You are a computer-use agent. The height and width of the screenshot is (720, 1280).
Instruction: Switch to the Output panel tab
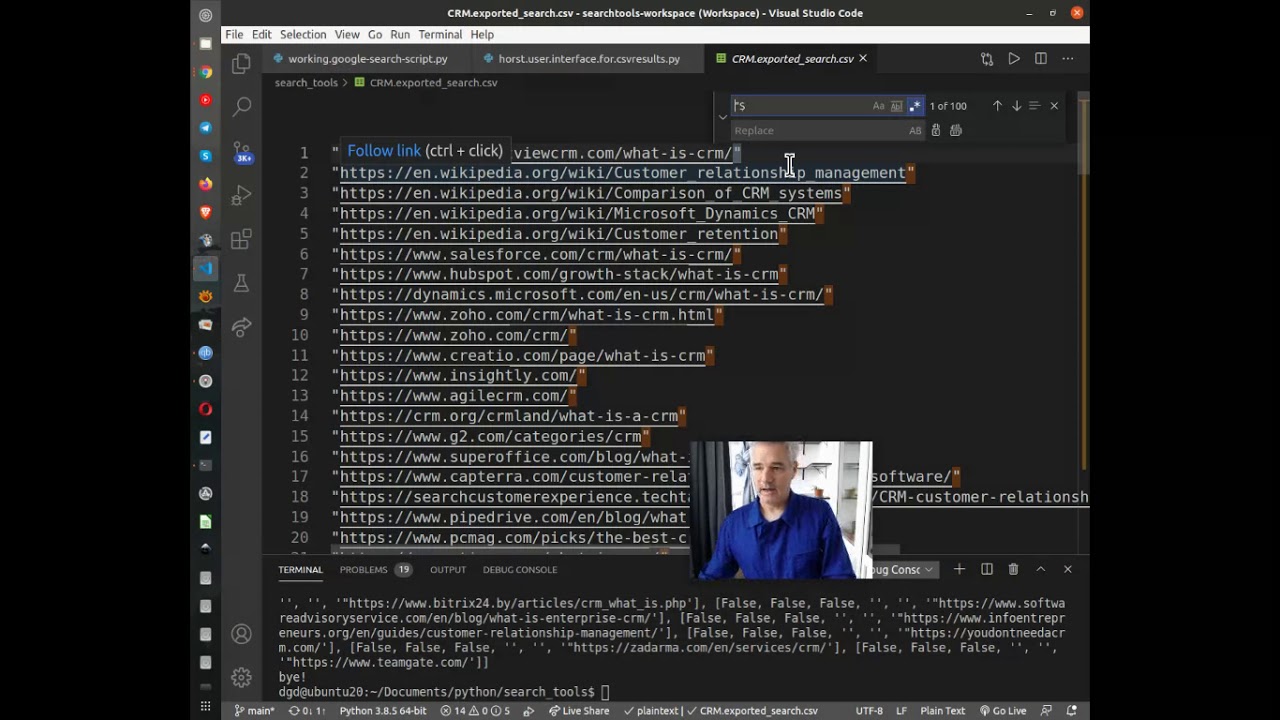448,570
